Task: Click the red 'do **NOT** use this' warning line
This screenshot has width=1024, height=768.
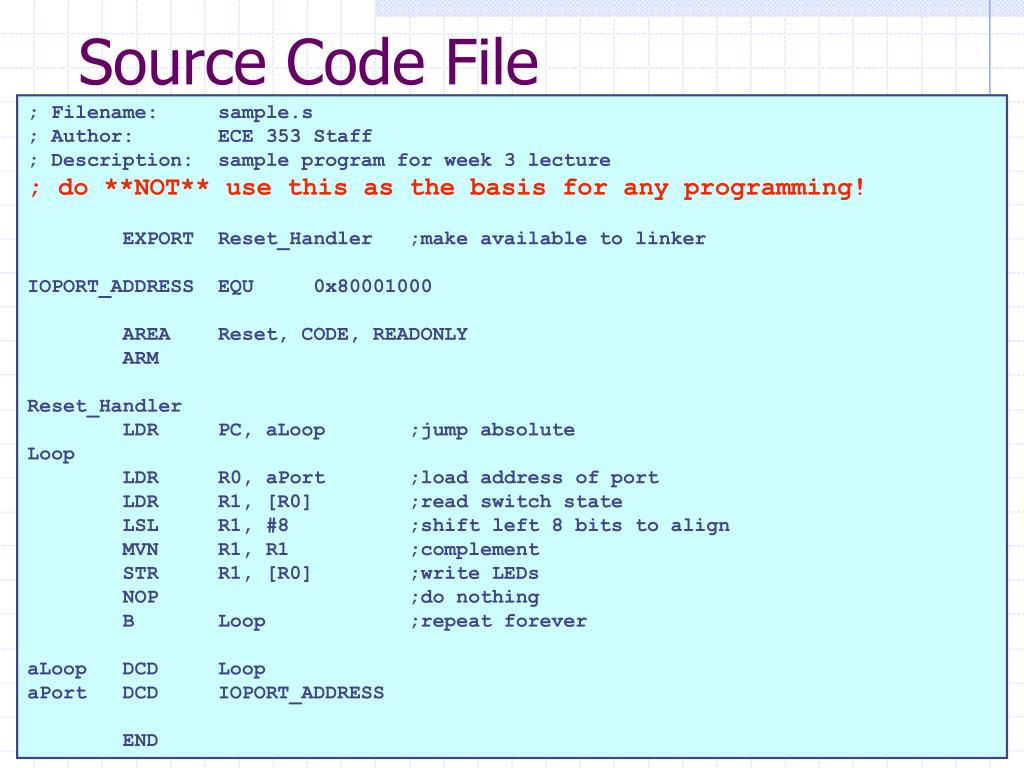Action: coord(447,188)
